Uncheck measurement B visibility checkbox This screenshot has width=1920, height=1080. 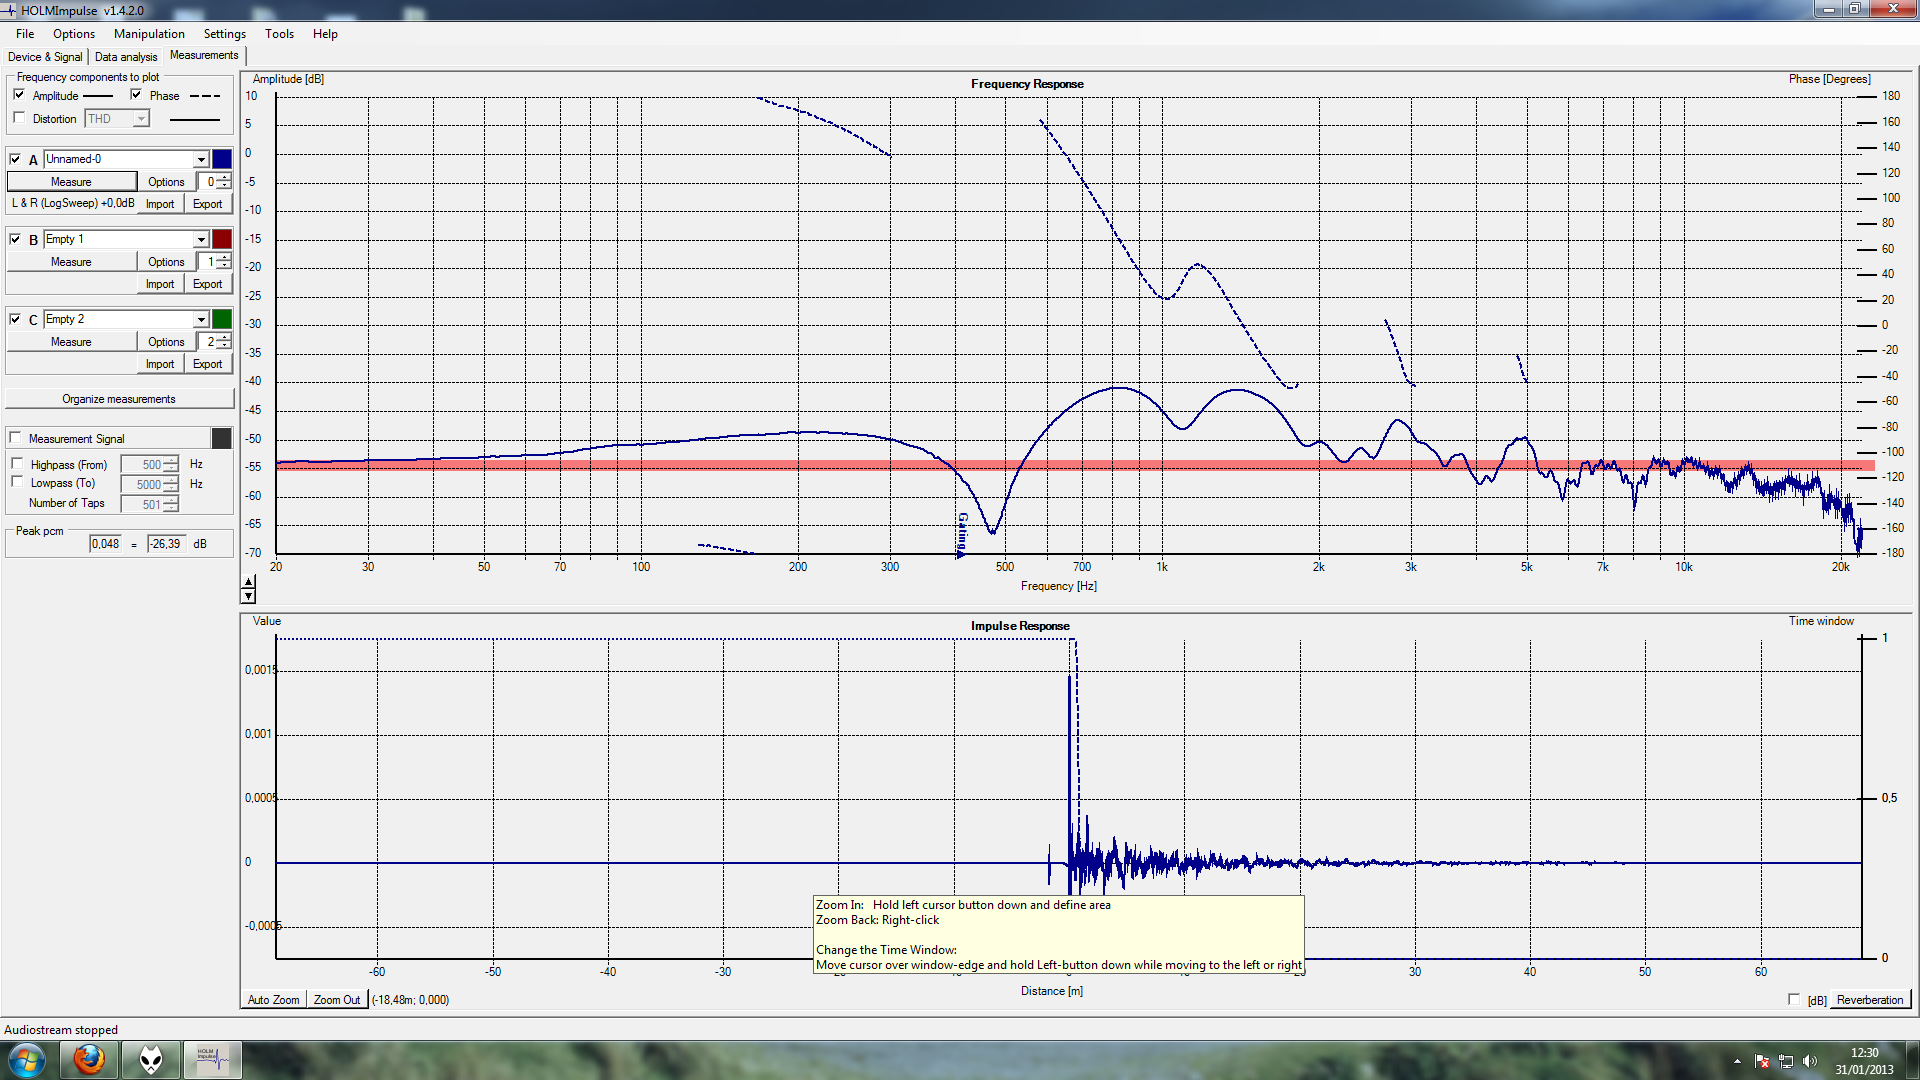[x=15, y=239]
